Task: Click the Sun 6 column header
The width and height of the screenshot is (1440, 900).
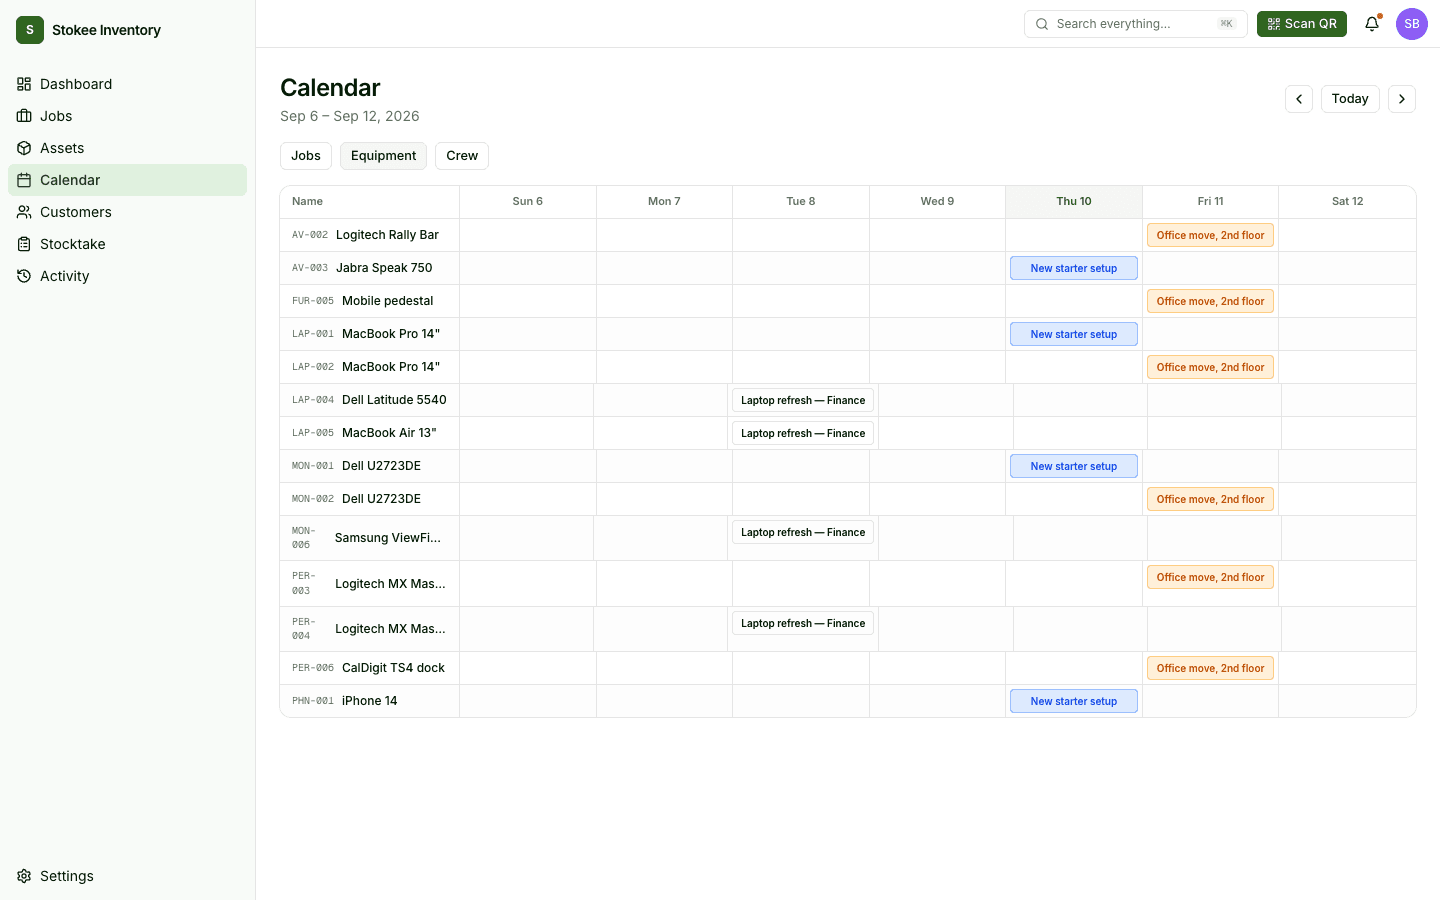Action: click(x=528, y=202)
